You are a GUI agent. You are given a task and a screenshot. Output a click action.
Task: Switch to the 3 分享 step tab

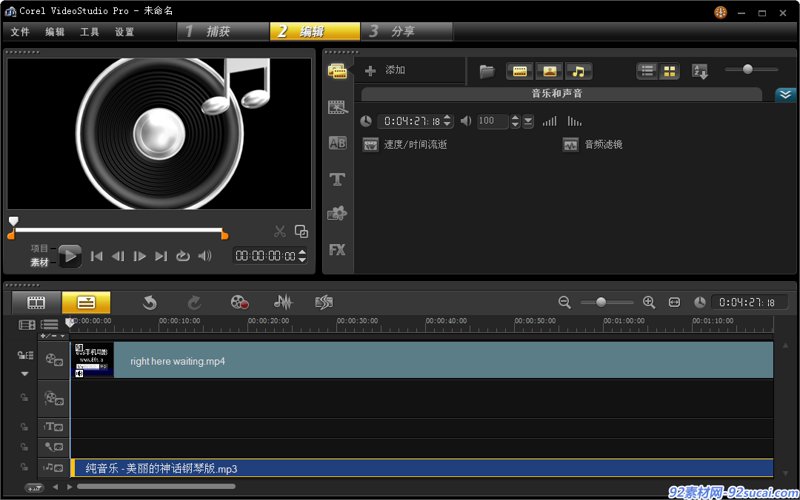tap(407, 32)
